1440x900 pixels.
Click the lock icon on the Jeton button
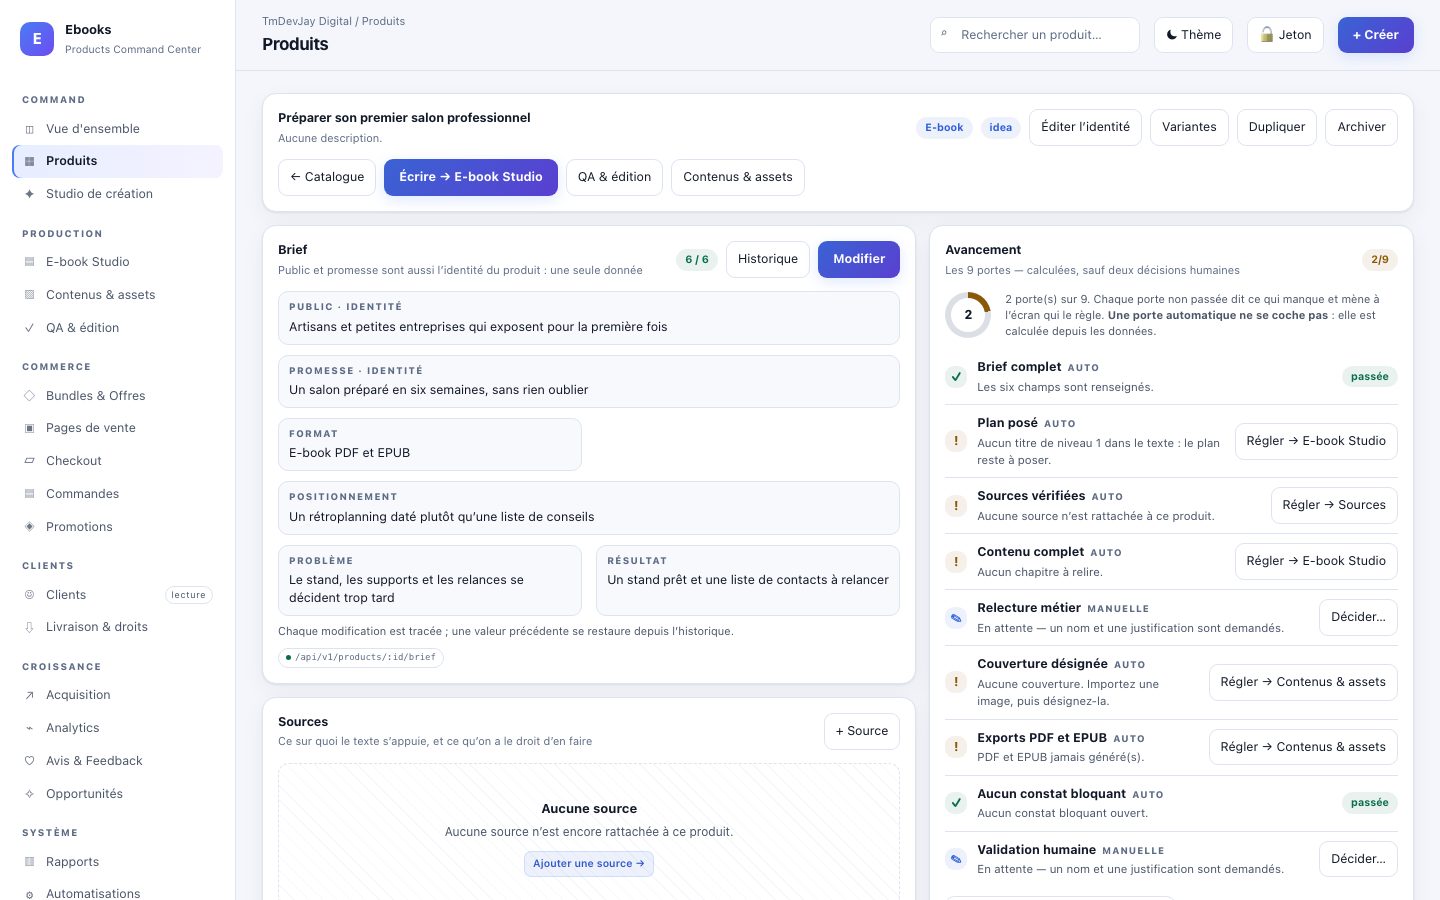pos(1267,35)
